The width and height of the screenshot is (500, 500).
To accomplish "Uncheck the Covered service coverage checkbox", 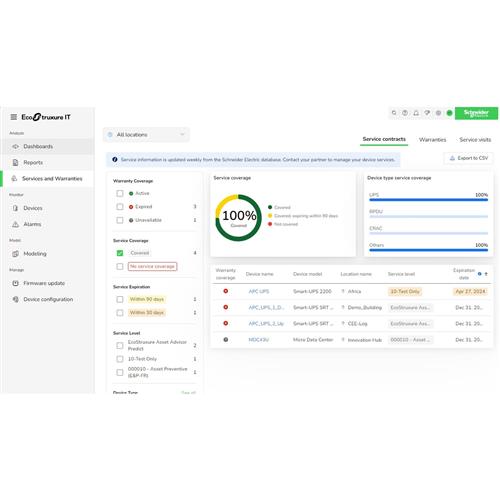I will point(120,253).
